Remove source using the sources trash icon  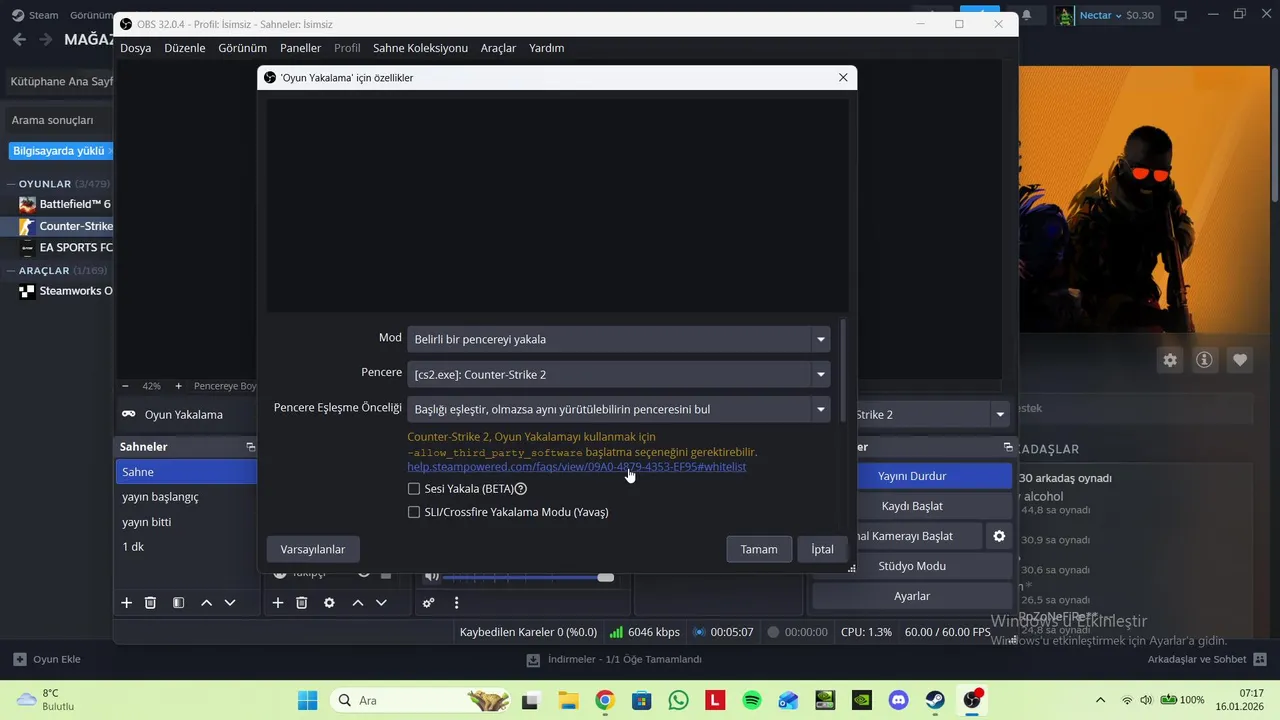point(301,603)
